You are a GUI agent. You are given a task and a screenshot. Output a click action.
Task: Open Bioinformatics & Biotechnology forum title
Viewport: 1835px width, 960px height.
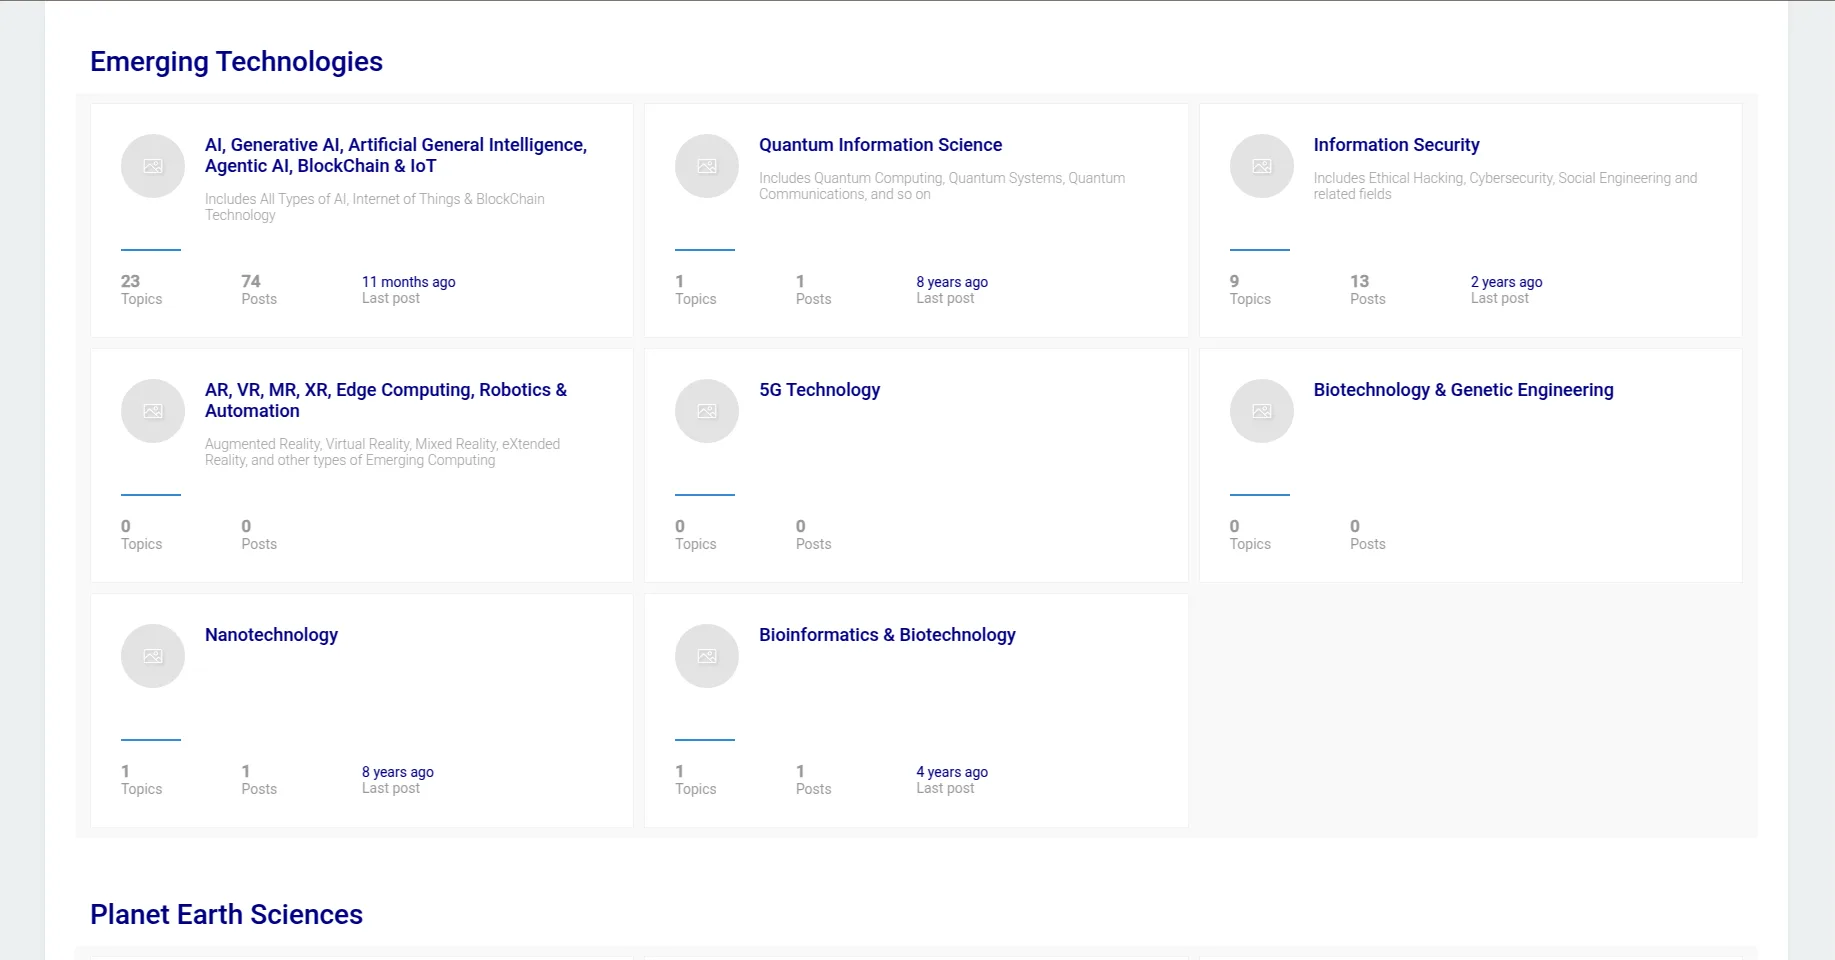(x=887, y=635)
